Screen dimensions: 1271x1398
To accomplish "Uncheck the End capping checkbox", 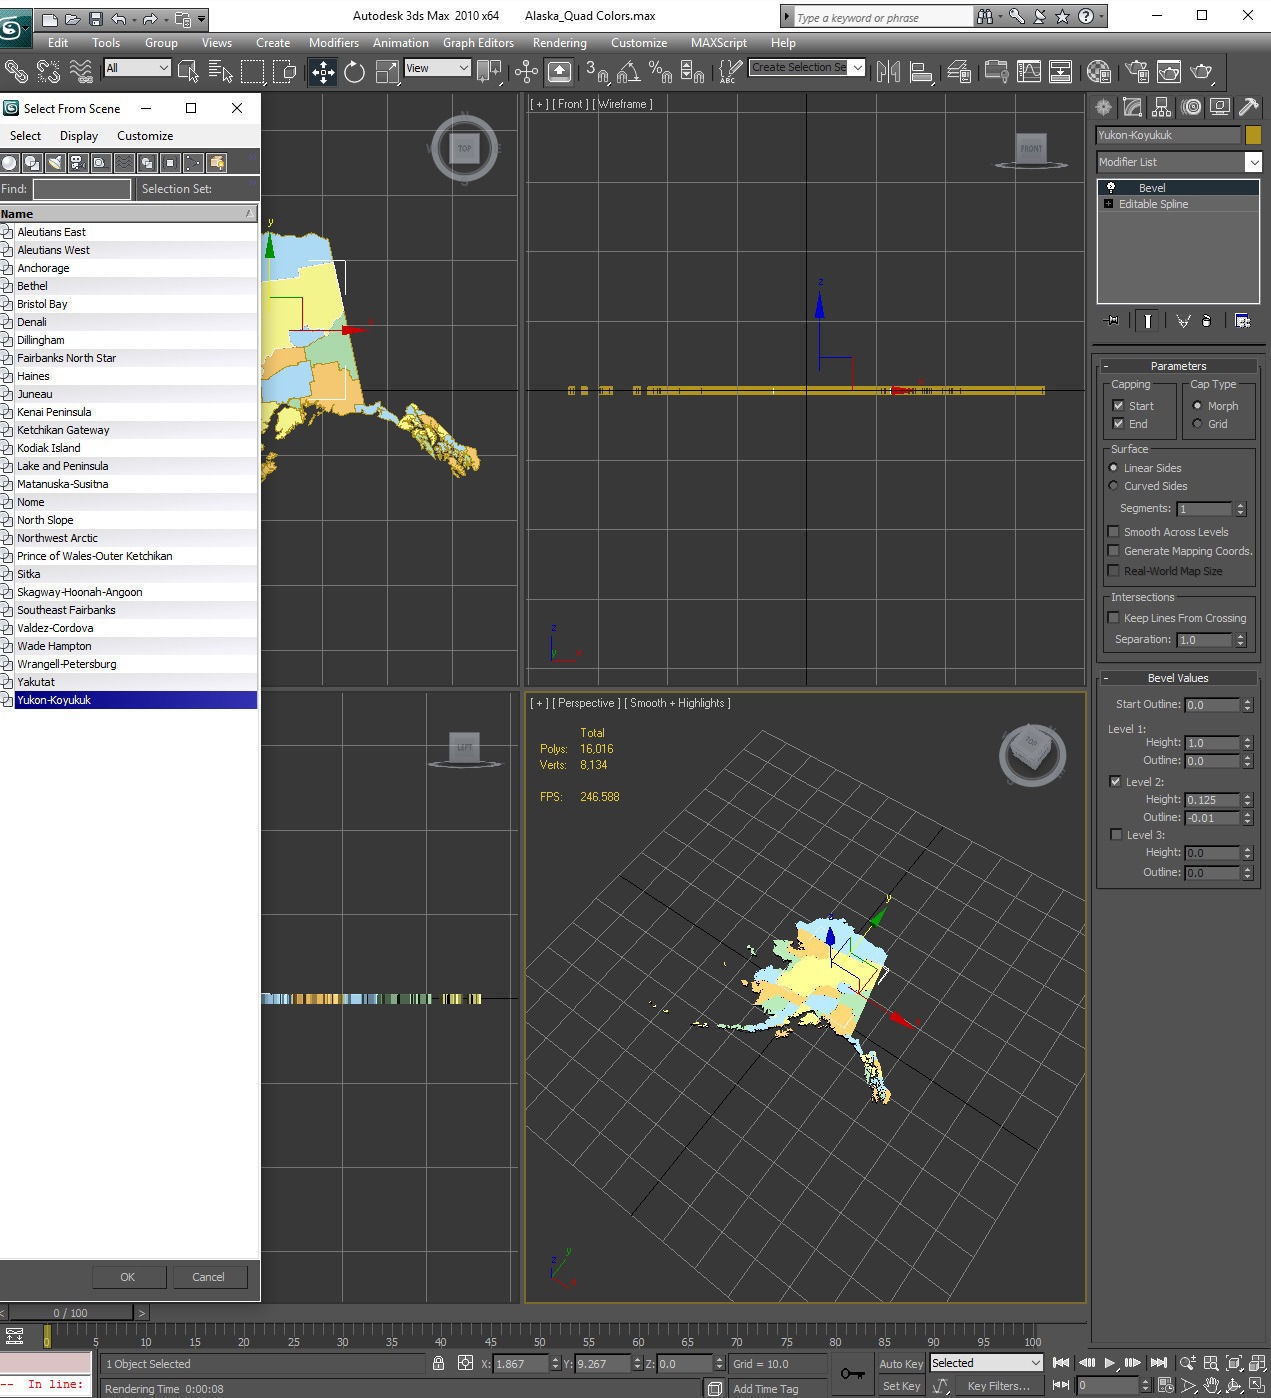I will click(x=1118, y=424).
